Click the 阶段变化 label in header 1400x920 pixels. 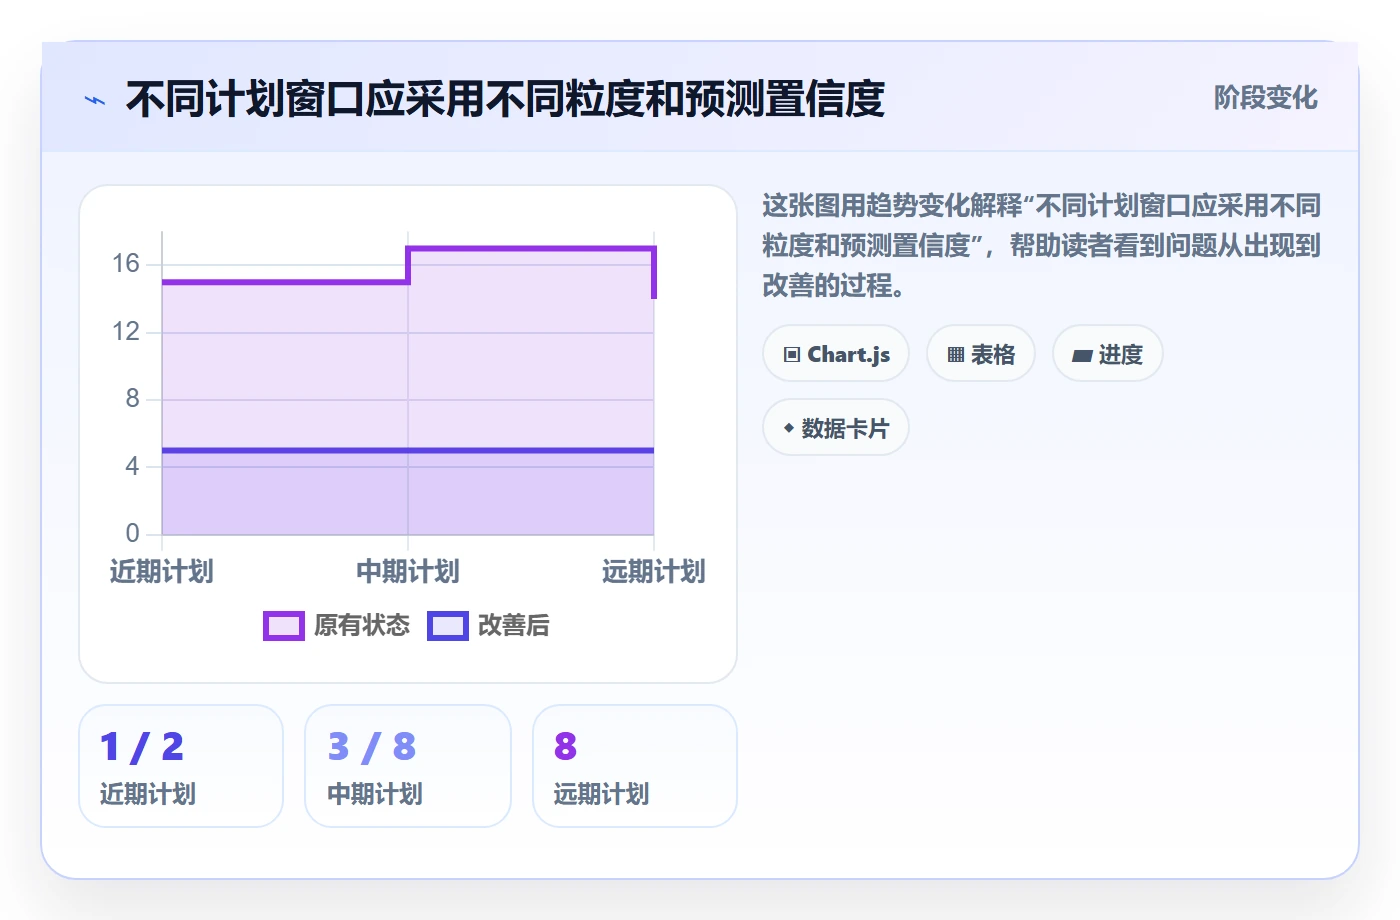tap(1266, 98)
